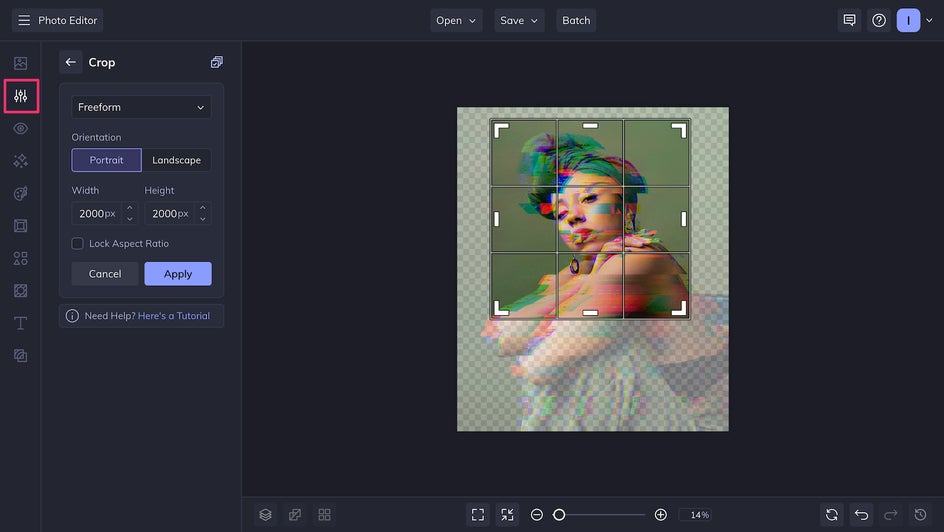Click the right-edge crop handle
Viewport: 944px width, 532px height.
[684, 219]
